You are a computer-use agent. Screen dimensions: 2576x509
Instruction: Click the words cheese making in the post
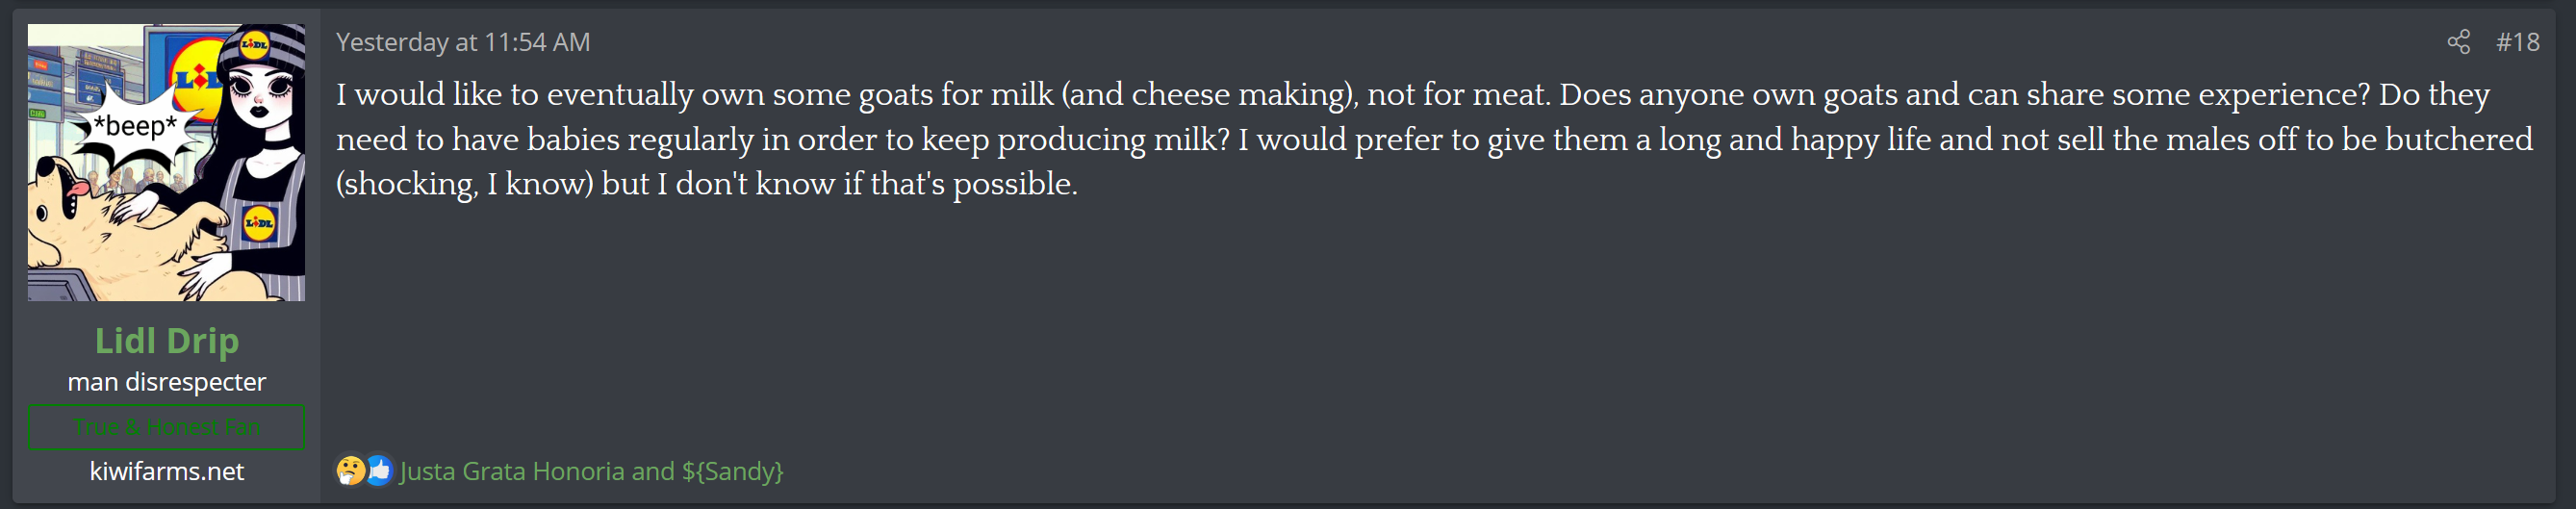(1238, 95)
